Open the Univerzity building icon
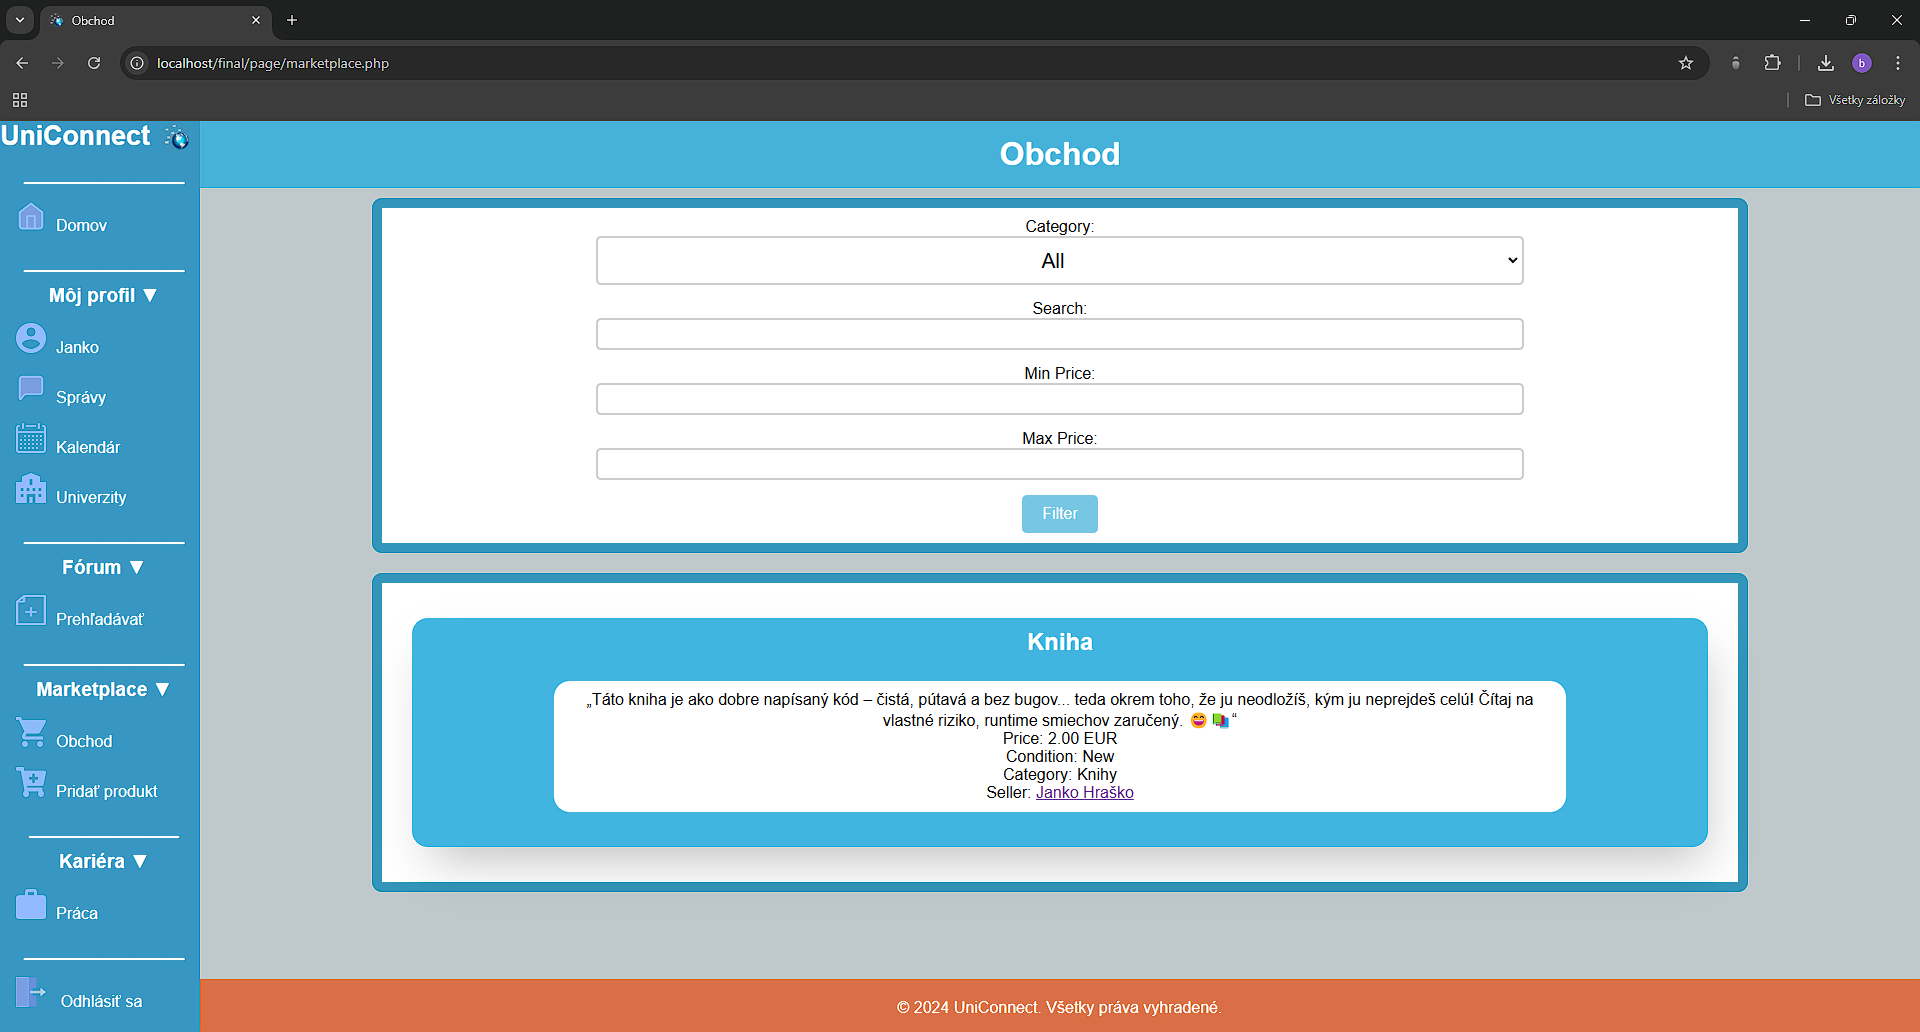The height and width of the screenshot is (1032, 1920). point(31,488)
